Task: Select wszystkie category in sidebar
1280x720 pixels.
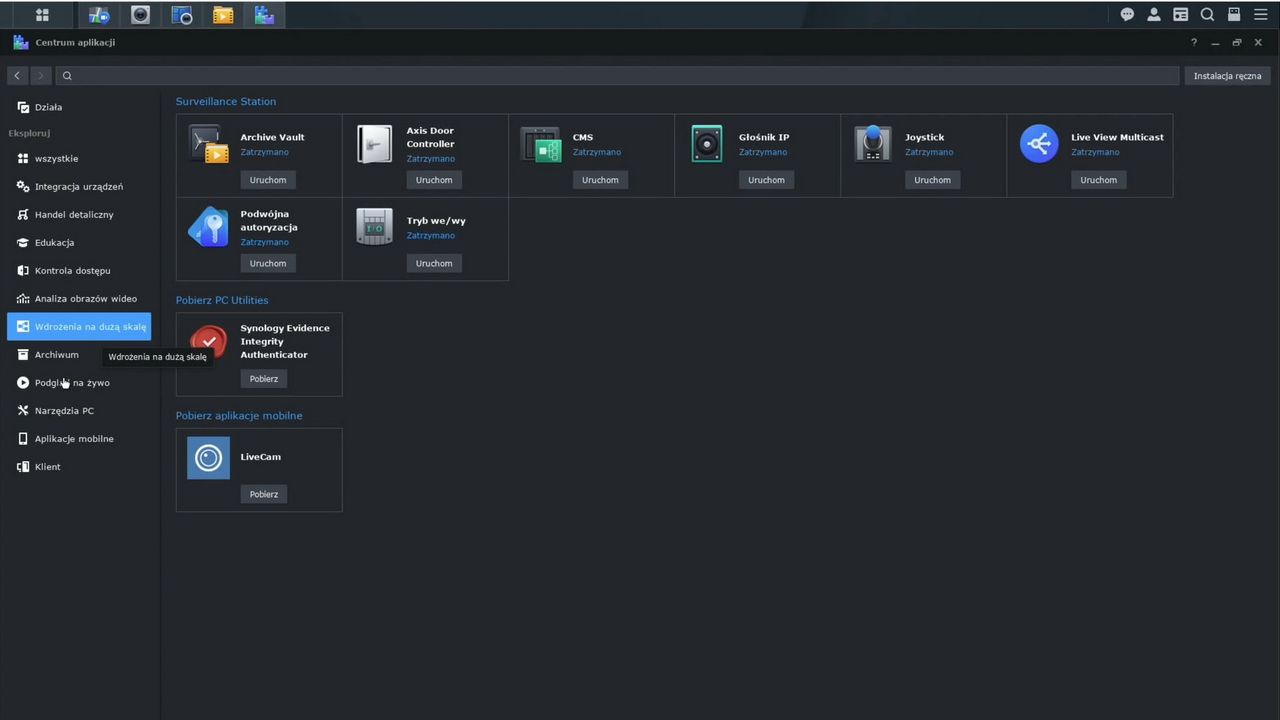Action: pyautogui.click(x=79, y=158)
